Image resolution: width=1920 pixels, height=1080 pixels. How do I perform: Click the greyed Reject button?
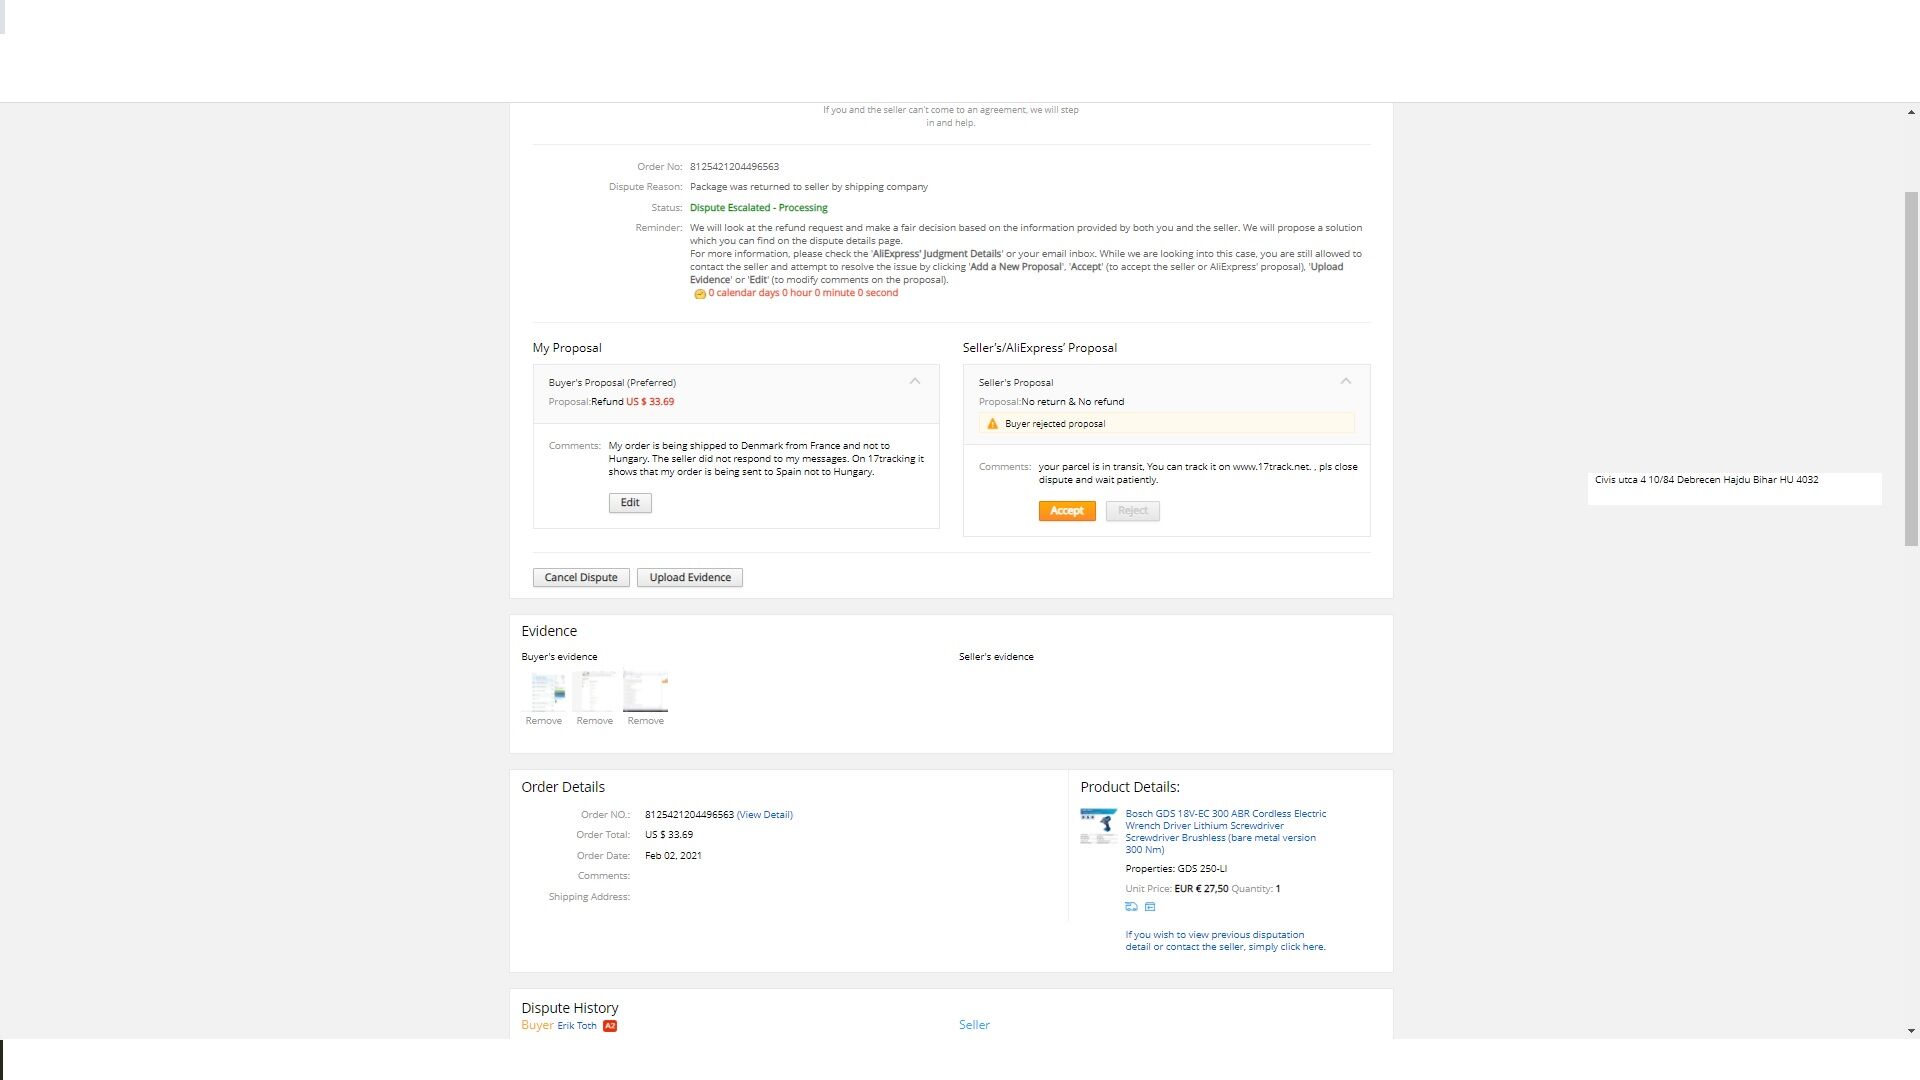(1133, 511)
